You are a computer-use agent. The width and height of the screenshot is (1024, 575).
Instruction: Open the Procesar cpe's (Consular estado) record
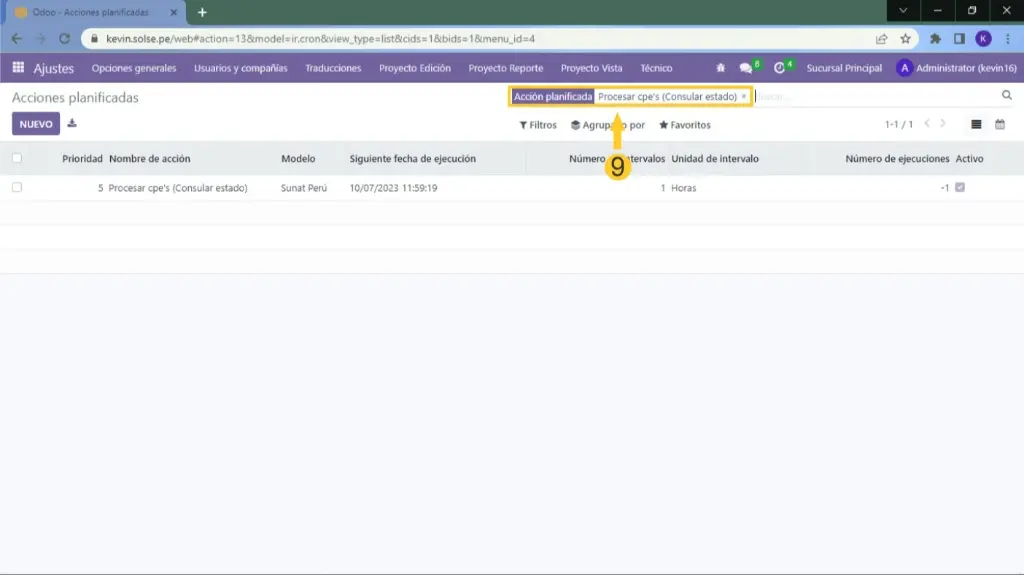[x=177, y=188]
